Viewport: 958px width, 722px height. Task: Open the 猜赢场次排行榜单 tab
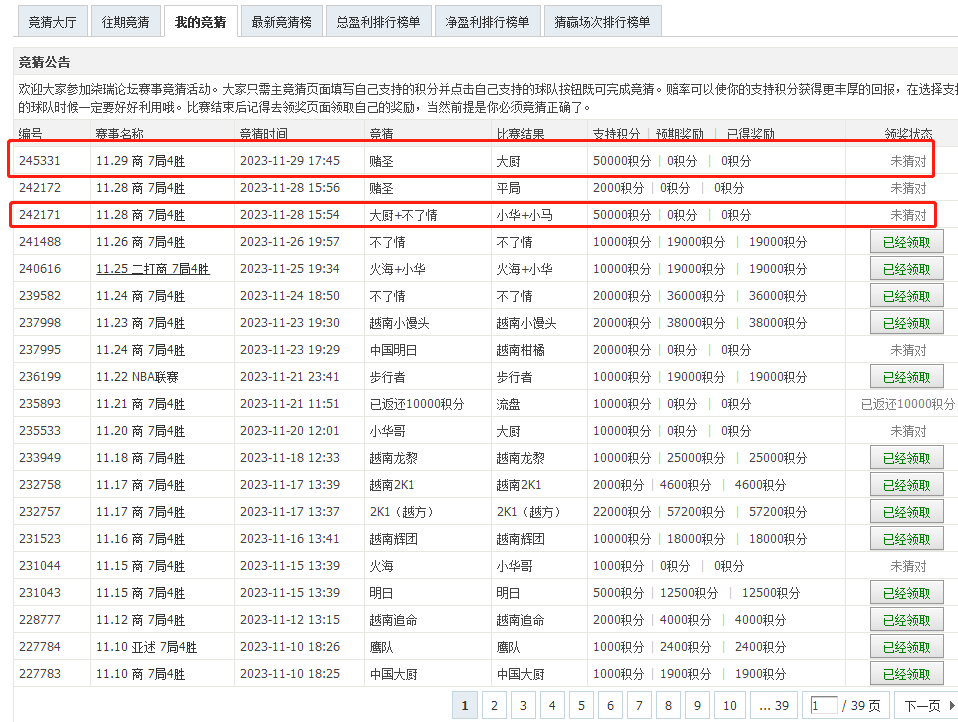point(602,22)
